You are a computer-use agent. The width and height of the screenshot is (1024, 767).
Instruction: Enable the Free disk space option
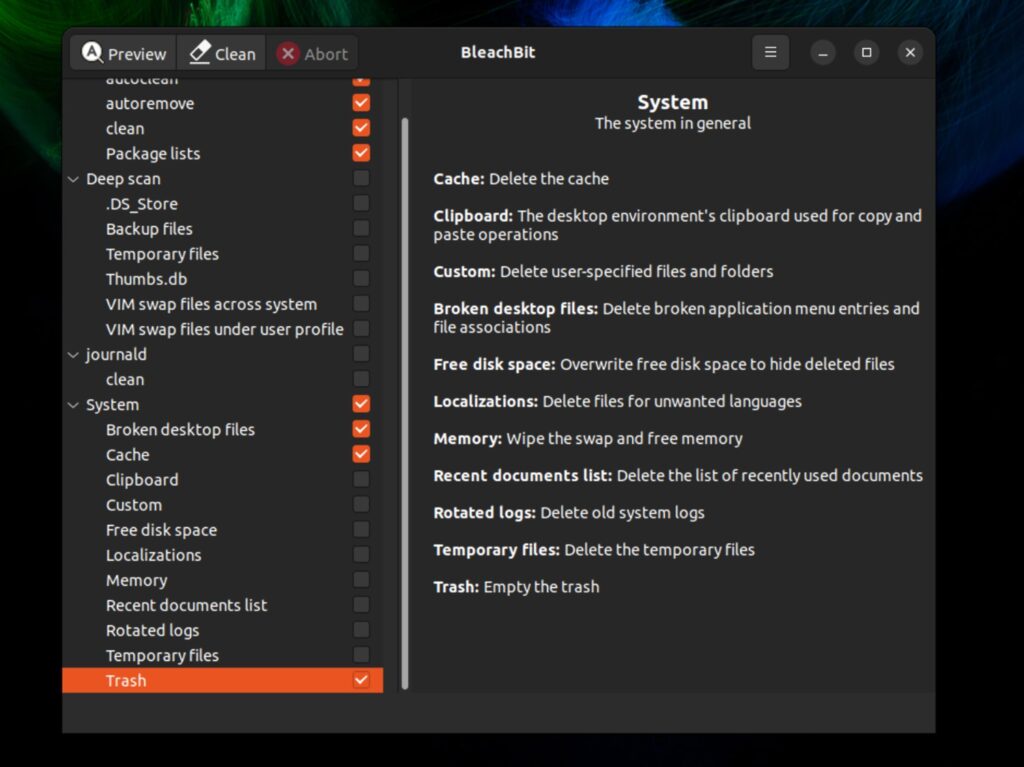pos(360,529)
